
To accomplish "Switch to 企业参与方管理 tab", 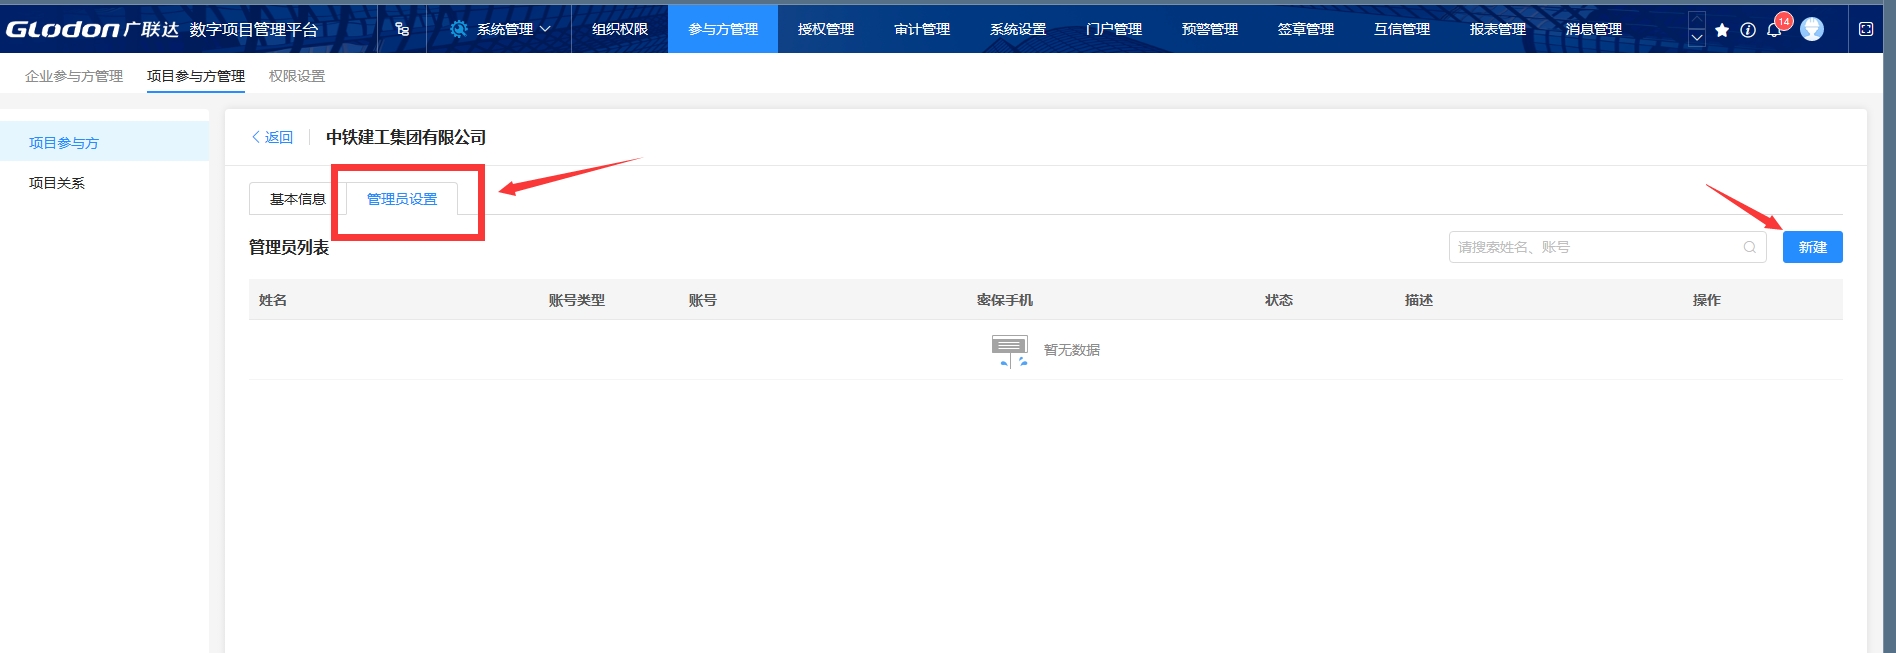I will [x=74, y=76].
